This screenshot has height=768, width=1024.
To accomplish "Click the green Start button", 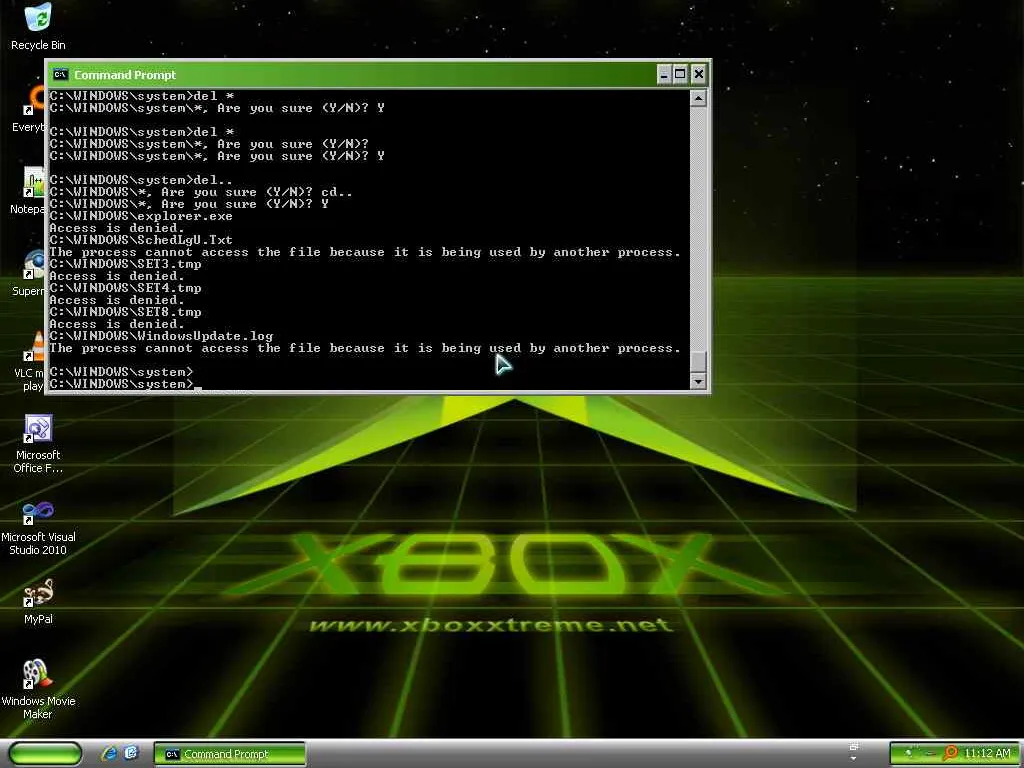I will click(45, 754).
